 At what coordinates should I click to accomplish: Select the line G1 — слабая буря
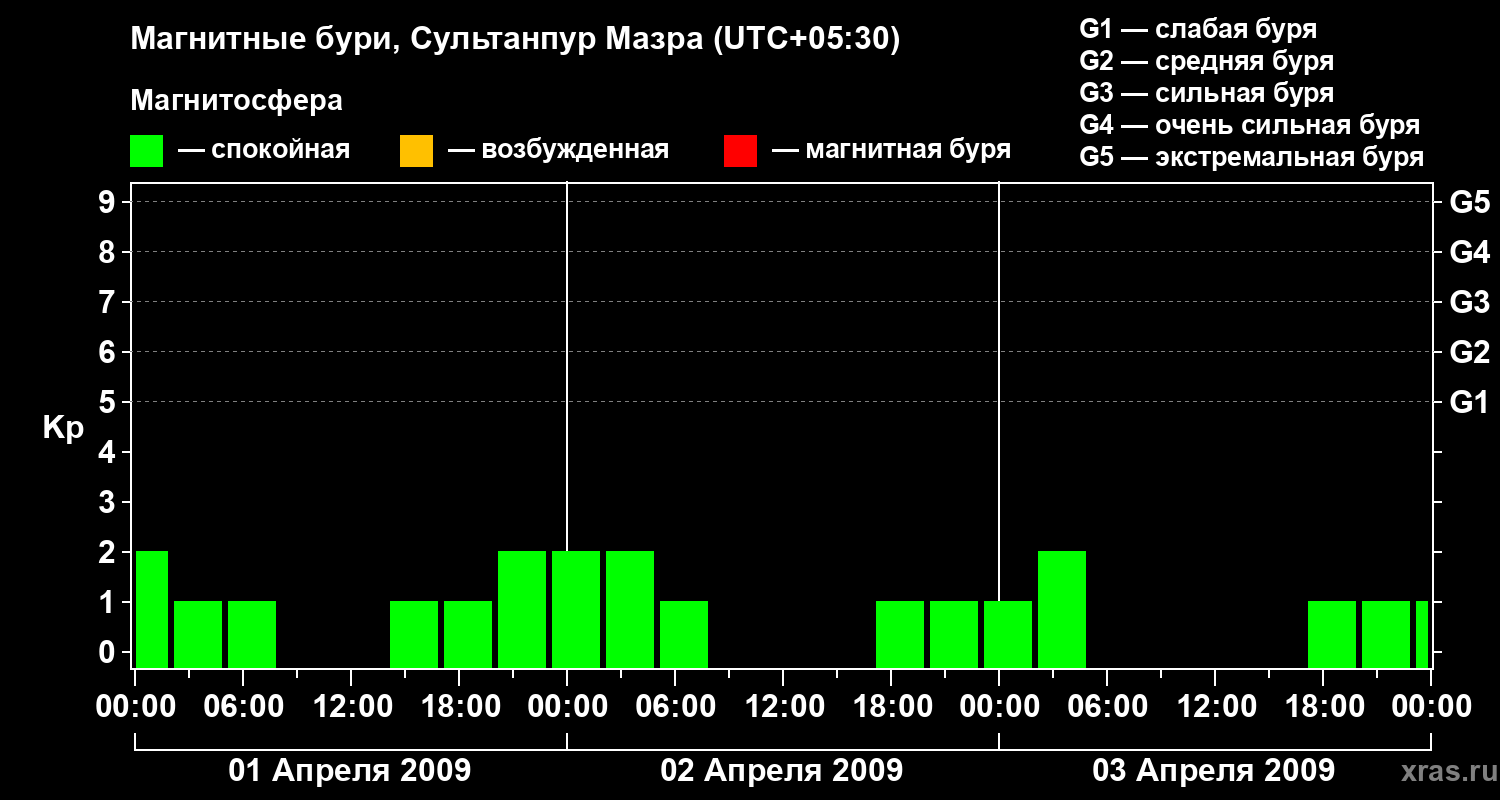1198,29
